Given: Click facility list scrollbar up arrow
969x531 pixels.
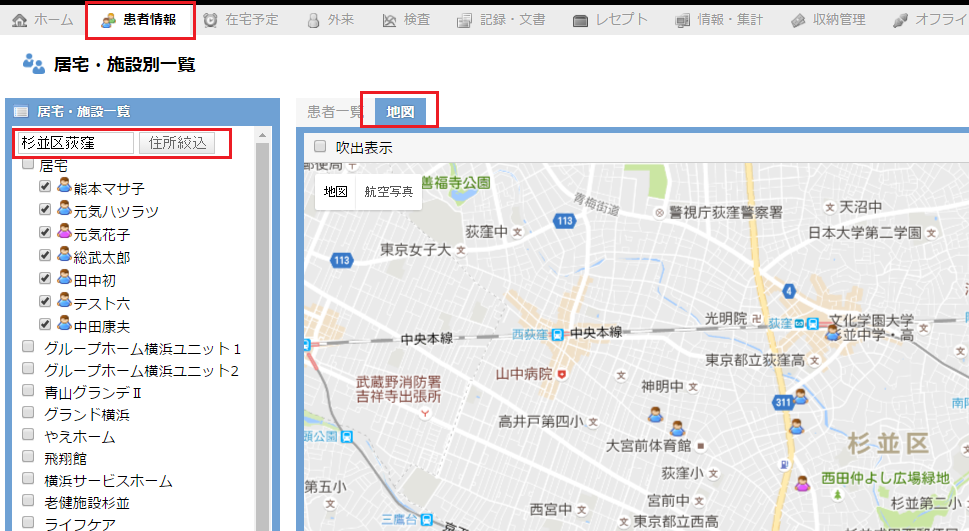Looking at the screenshot, I should pos(262,135).
